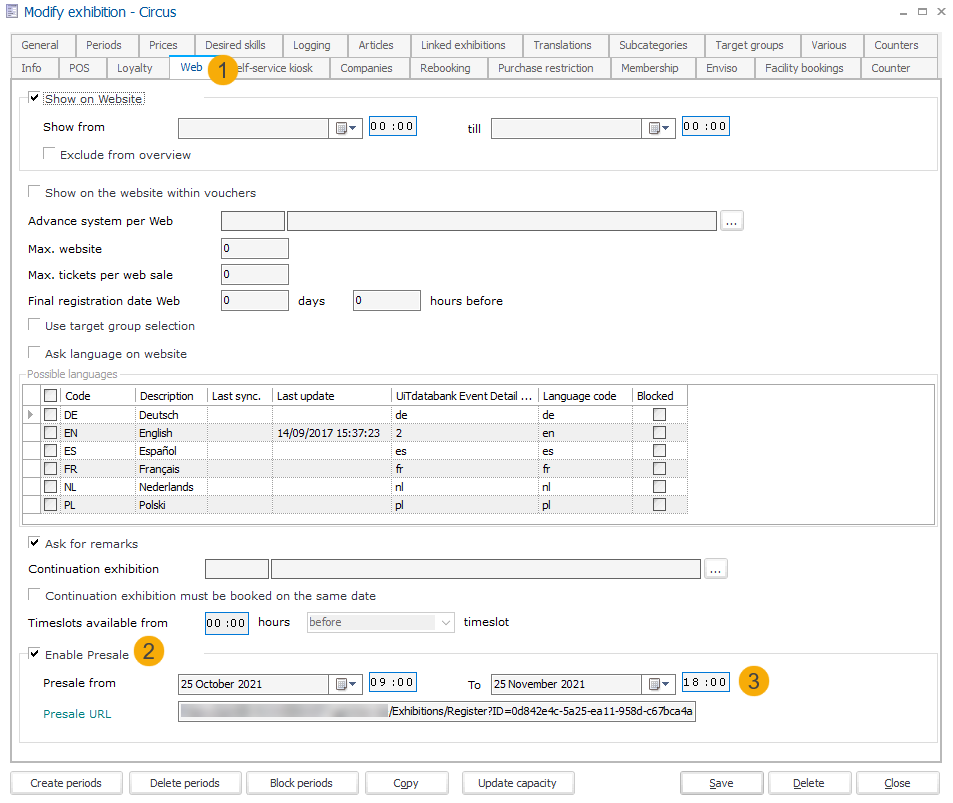The height and width of the screenshot is (803, 953).
Task: Open Presale from date calendar picker
Action: click(346, 684)
